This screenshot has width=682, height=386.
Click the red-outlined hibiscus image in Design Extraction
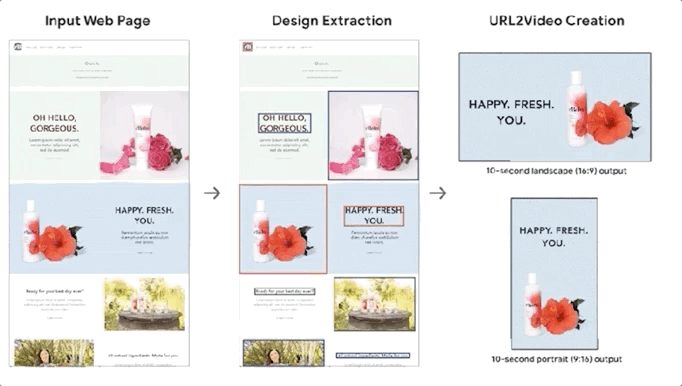click(283, 229)
